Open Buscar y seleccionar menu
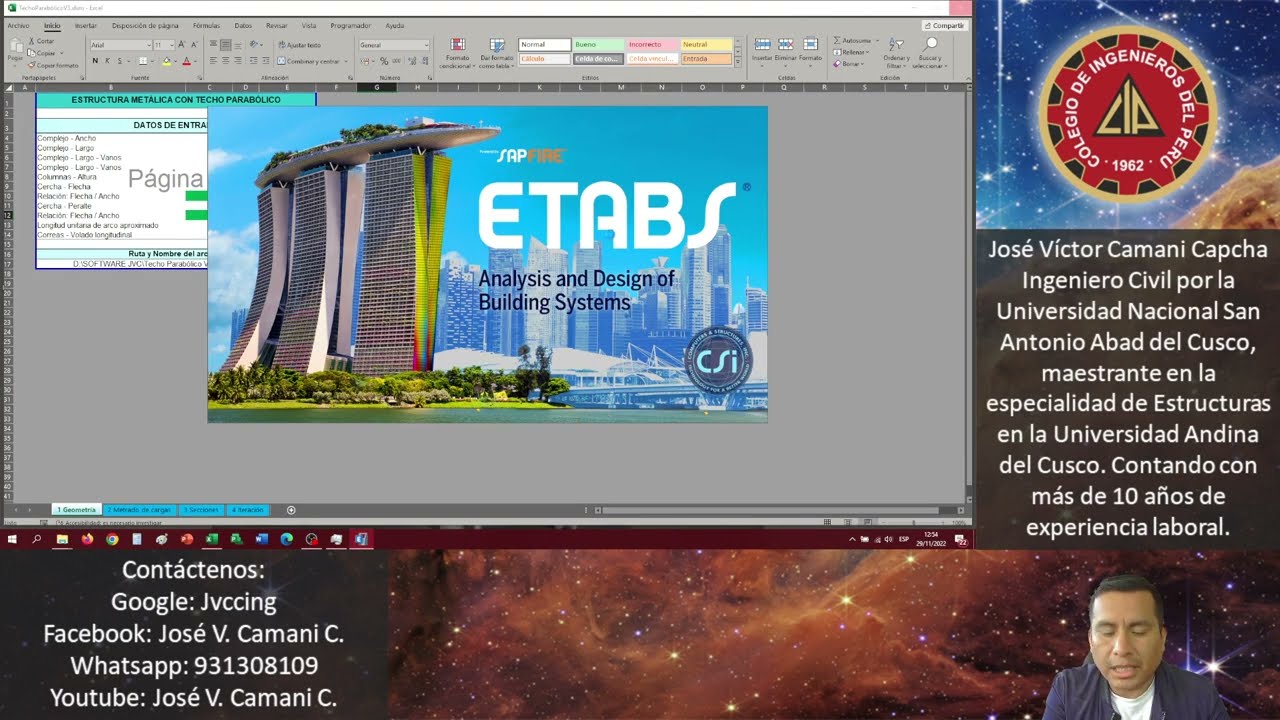The width and height of the screenshot is (1280, 720). click(930, 53)
